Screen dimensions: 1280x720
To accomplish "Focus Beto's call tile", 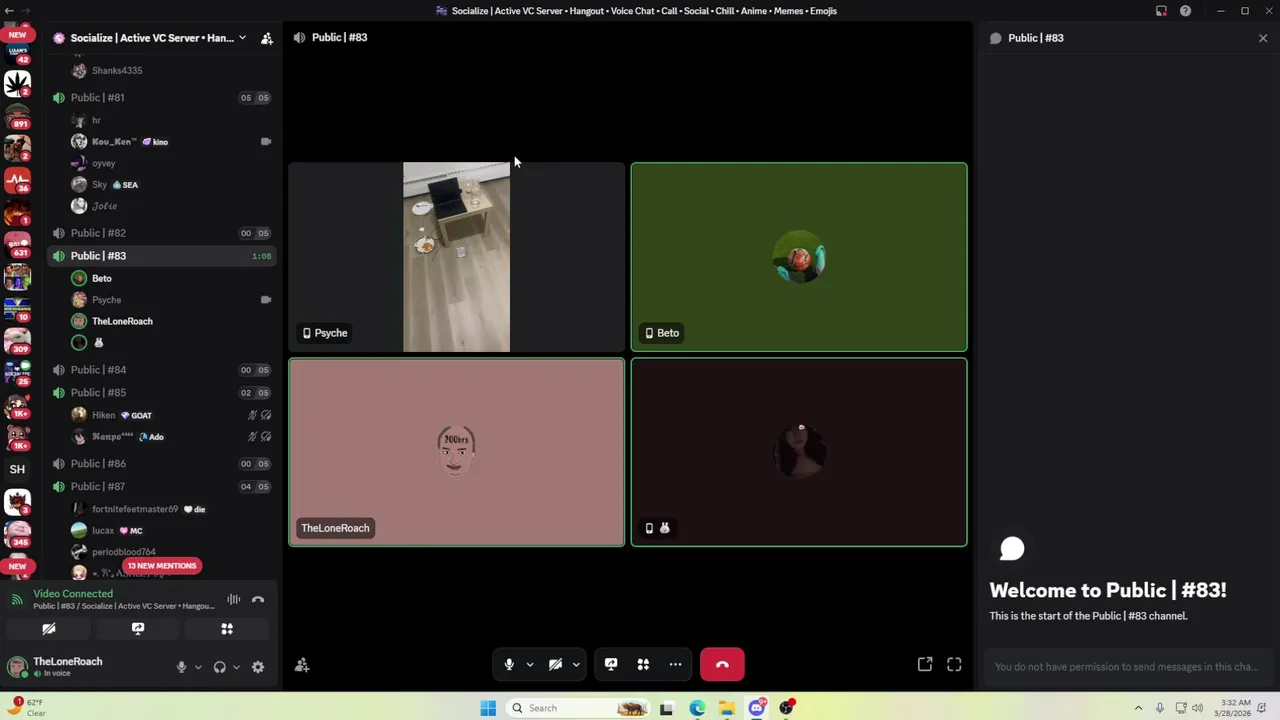I will (x=799, y=257).
